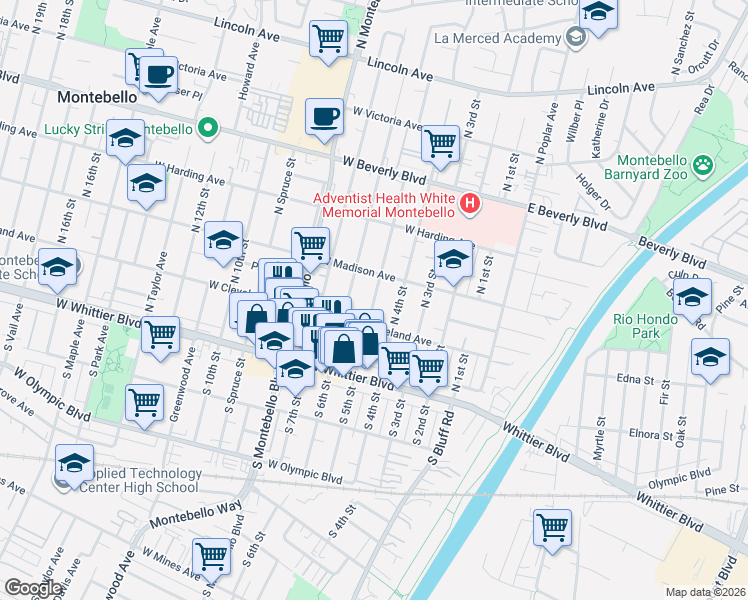Image resolution: width=748 pixels, height=600 pixels.
Task: Select the coffee cup marker near Montebello label
Action: [x=159, y=75]
